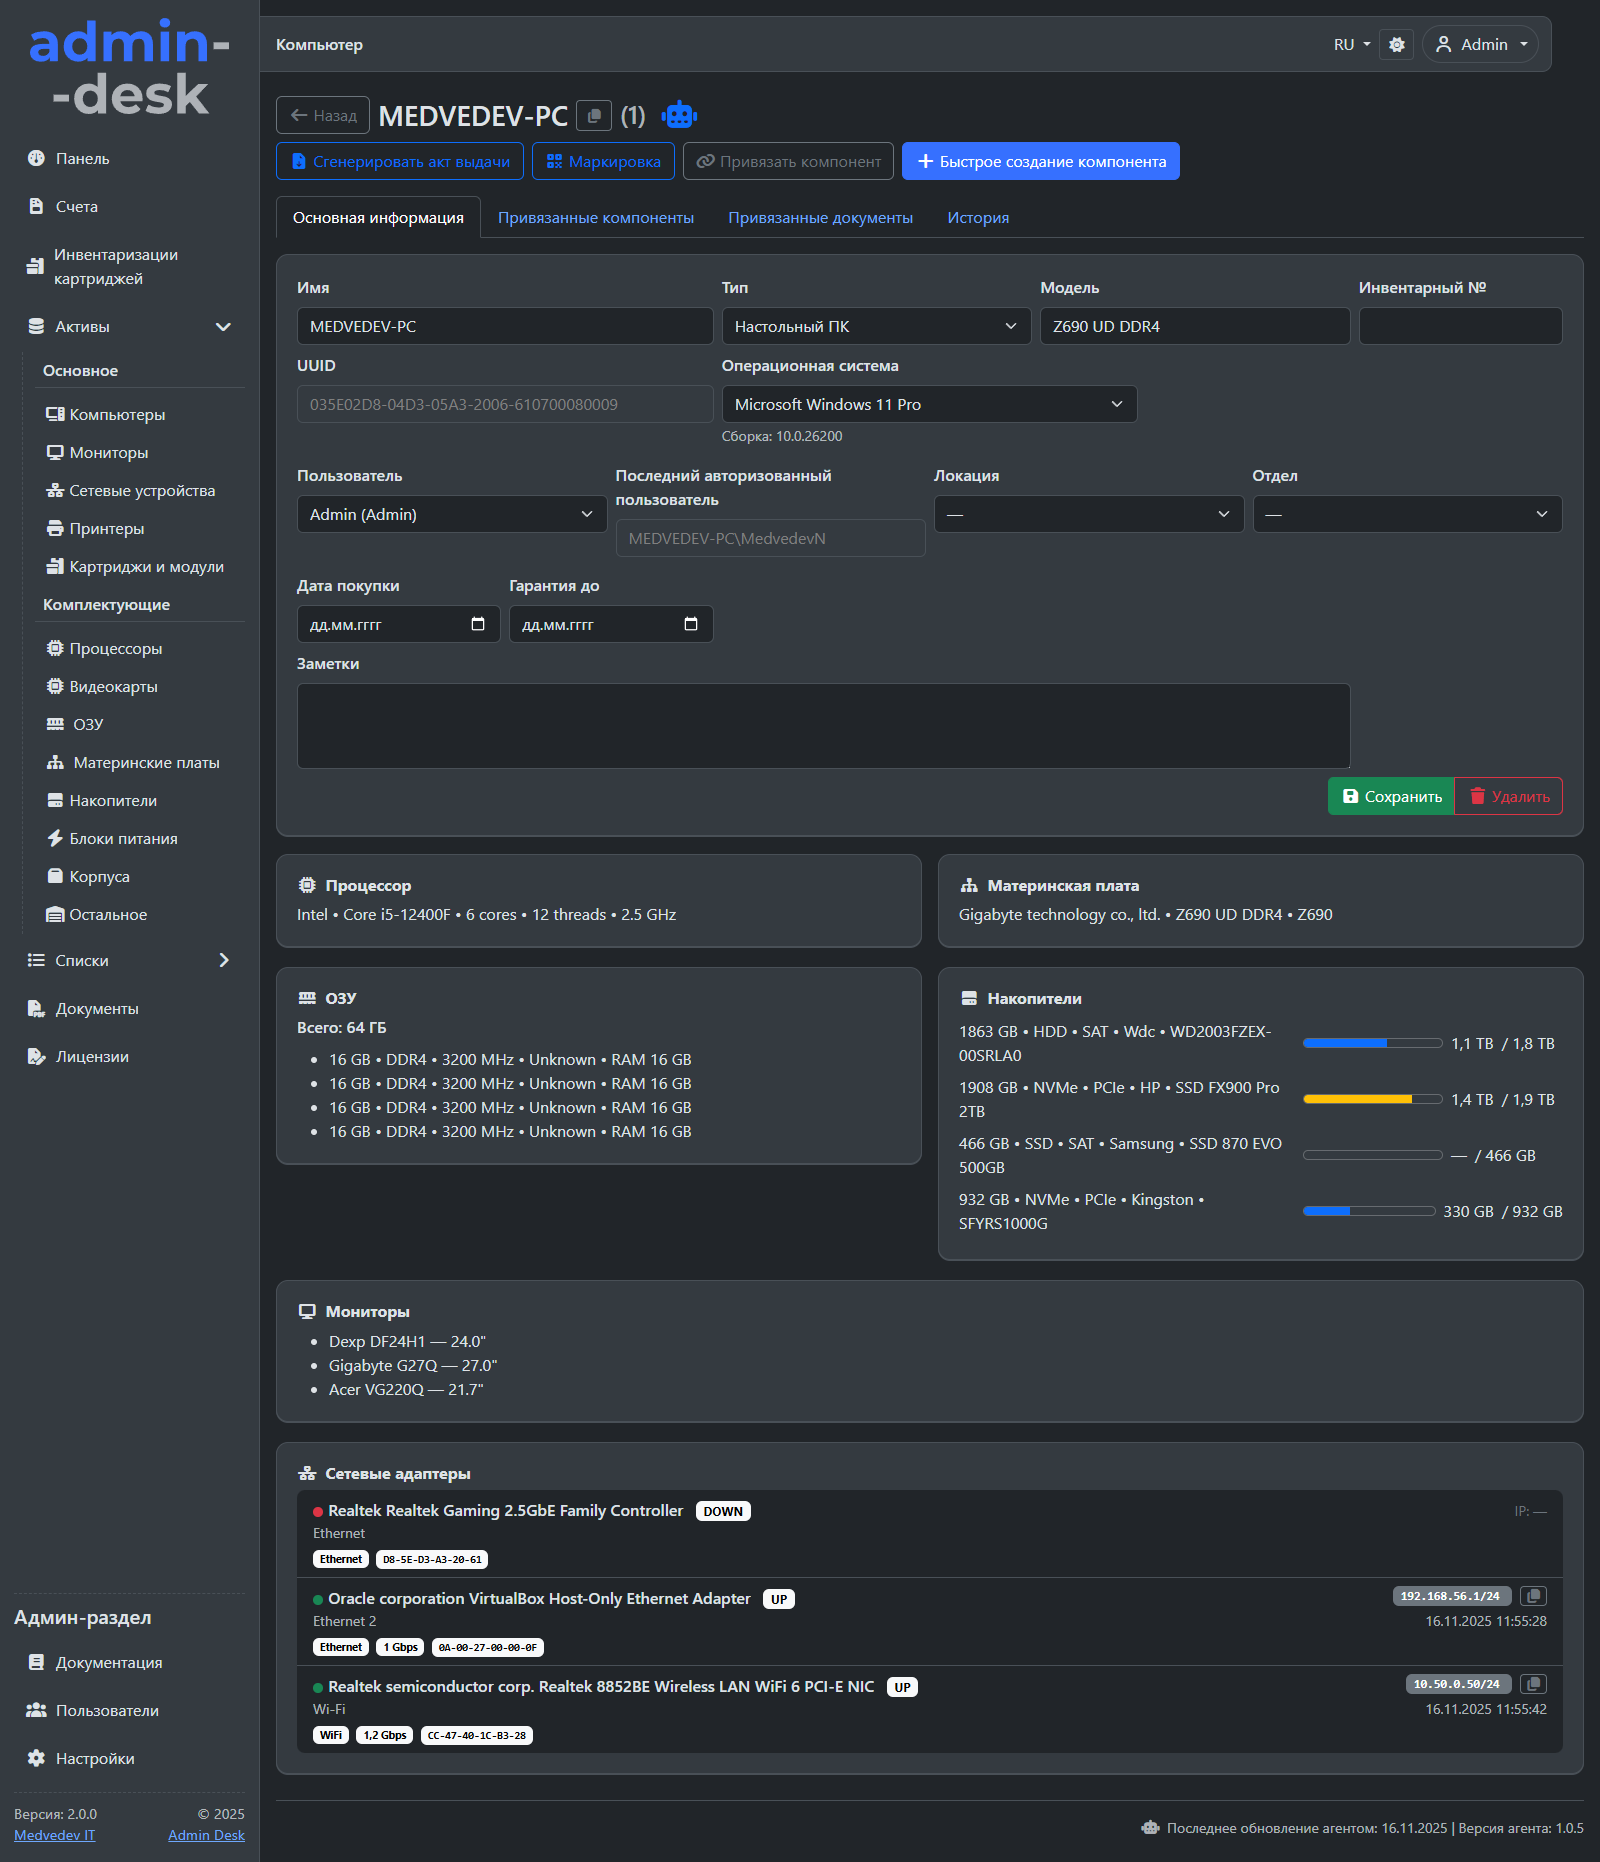The width and height of the screenshot is (1600, 1862).
Task: Focus the Инвентарный № input field
Action: pos(1459,327)
